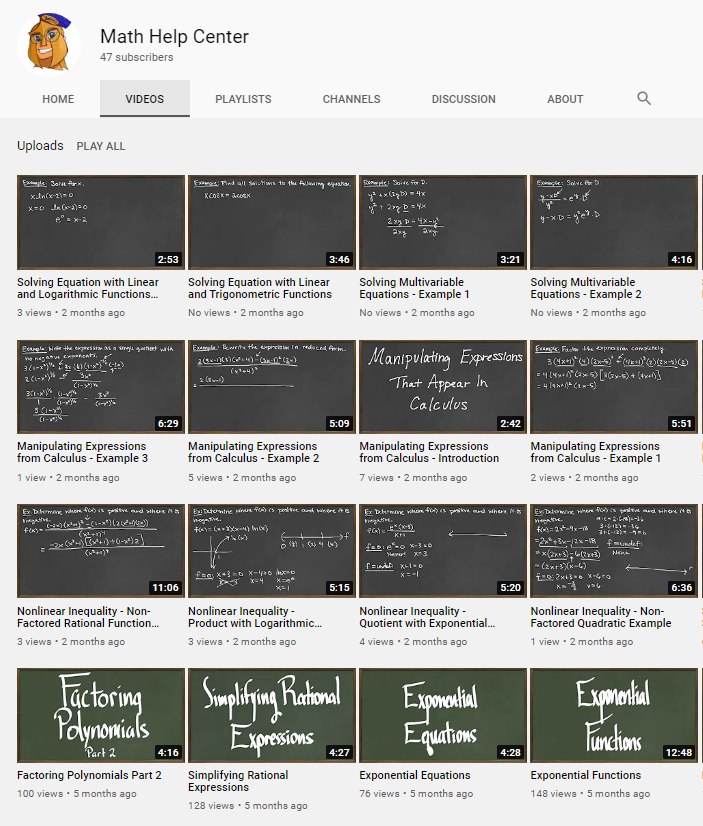Open Manipulating Expressions Example 3 thumbnail
Screen dimensions: 703x826
(x=101, y=387)
